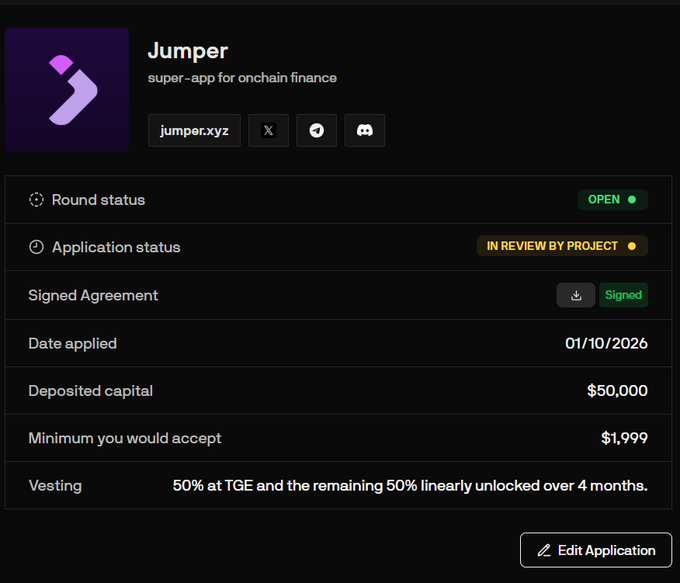Click the 'super-app for onchain finance' tagline
The width and height of the screenshot is (680, 583).
coord(242,78)
